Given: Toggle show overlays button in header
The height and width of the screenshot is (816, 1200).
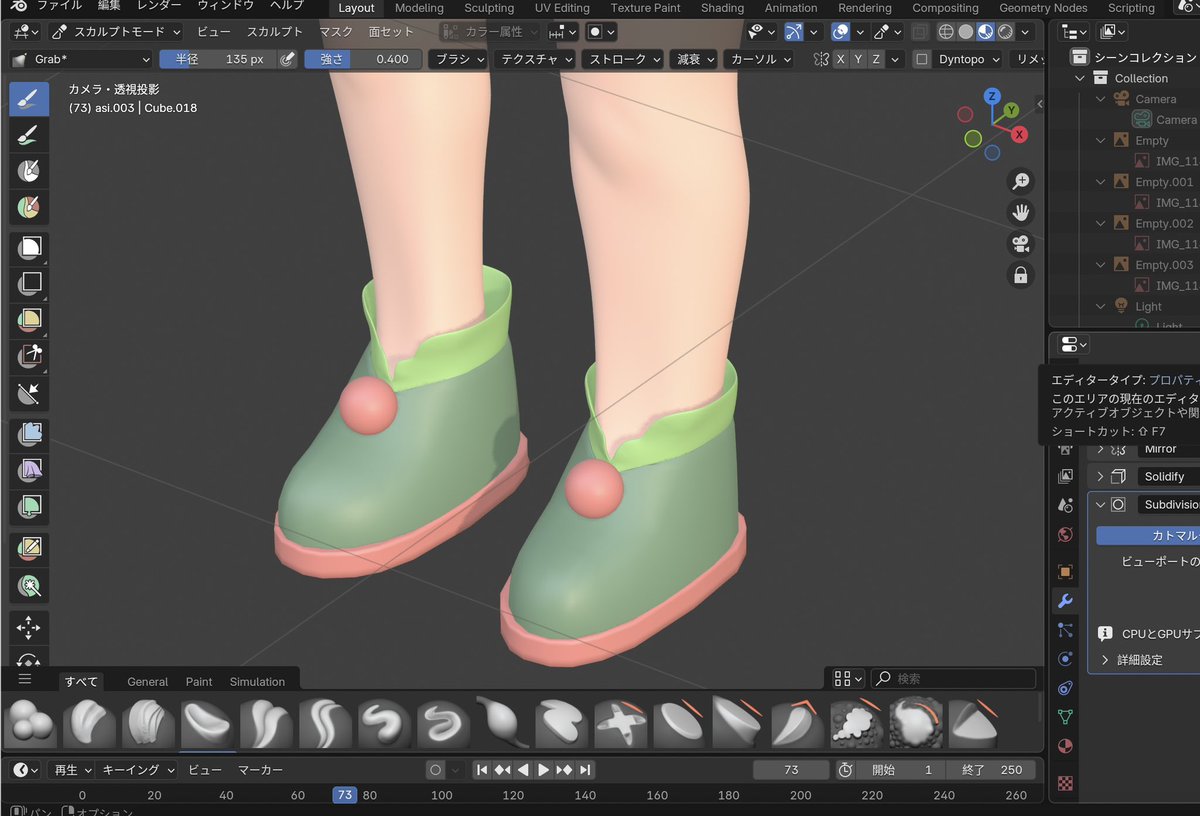Looking at the screenshot, I should point(841,32).
